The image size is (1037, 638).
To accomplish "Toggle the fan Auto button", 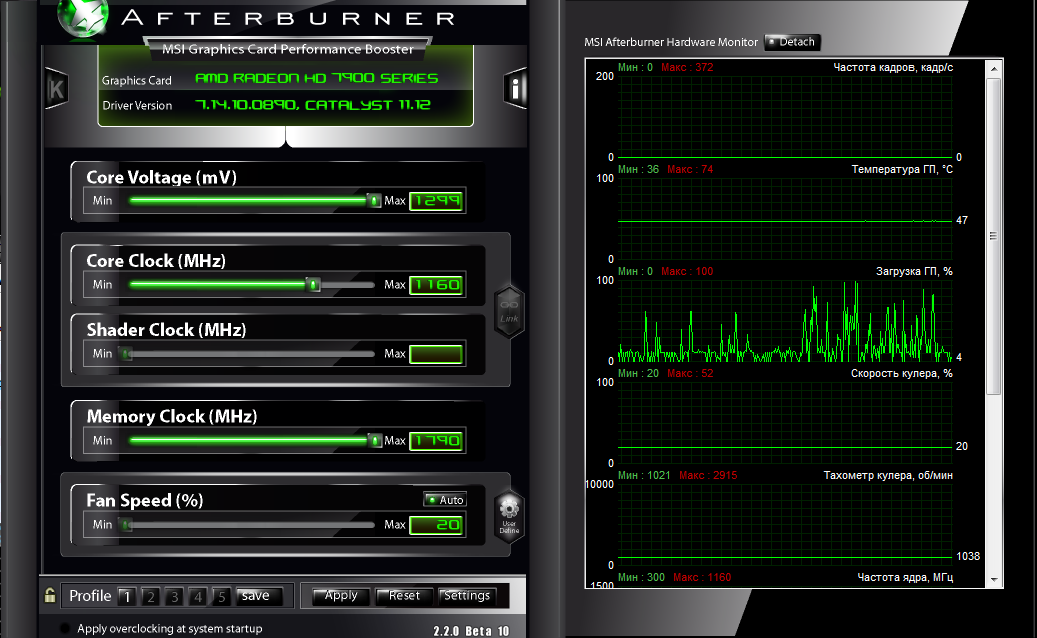I will point(445,500).
